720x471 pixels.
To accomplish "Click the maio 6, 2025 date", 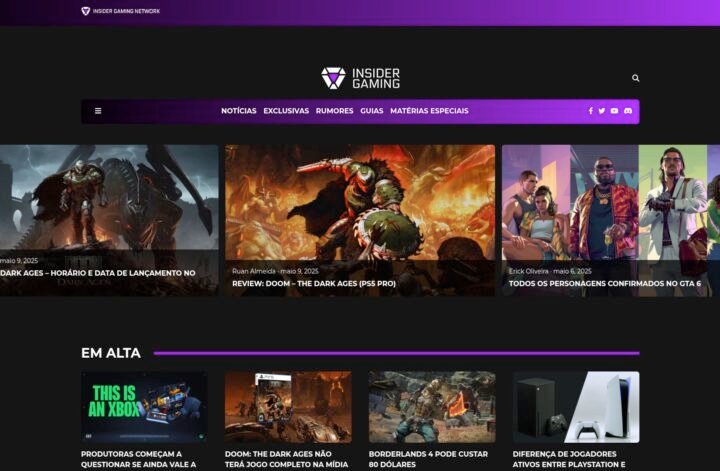I will 572,271.
